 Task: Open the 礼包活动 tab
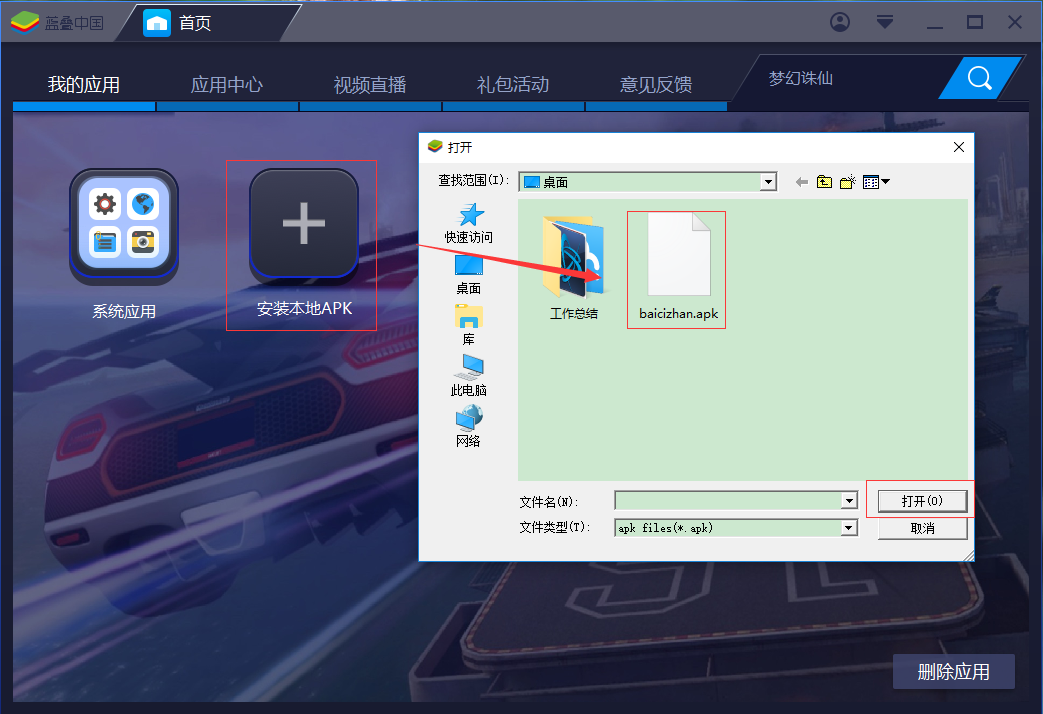coord(513,85)
